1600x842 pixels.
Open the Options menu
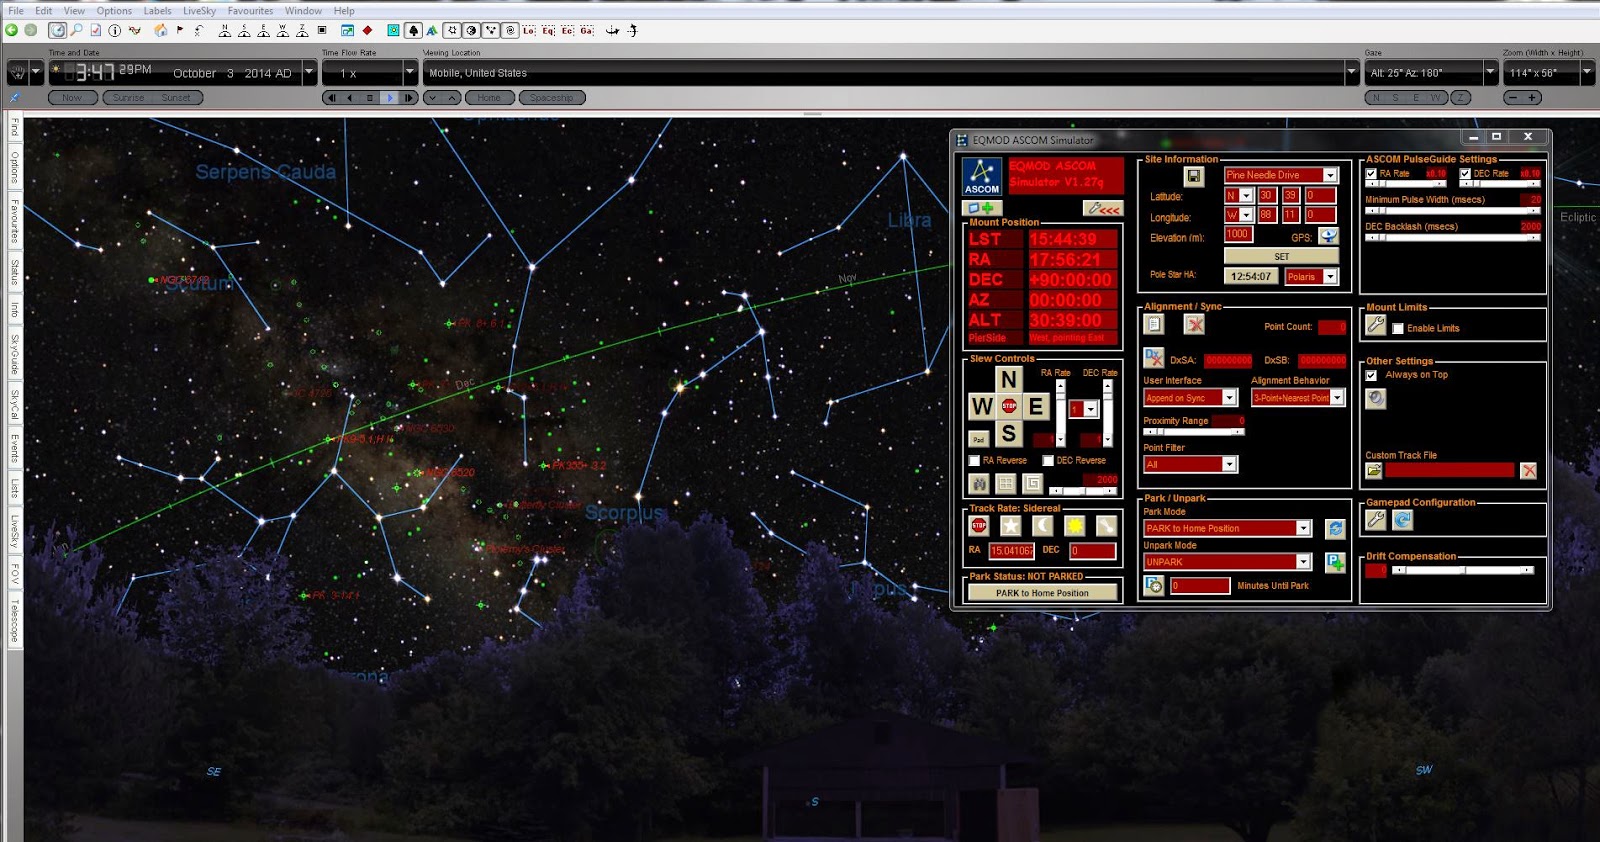point(114,11)
